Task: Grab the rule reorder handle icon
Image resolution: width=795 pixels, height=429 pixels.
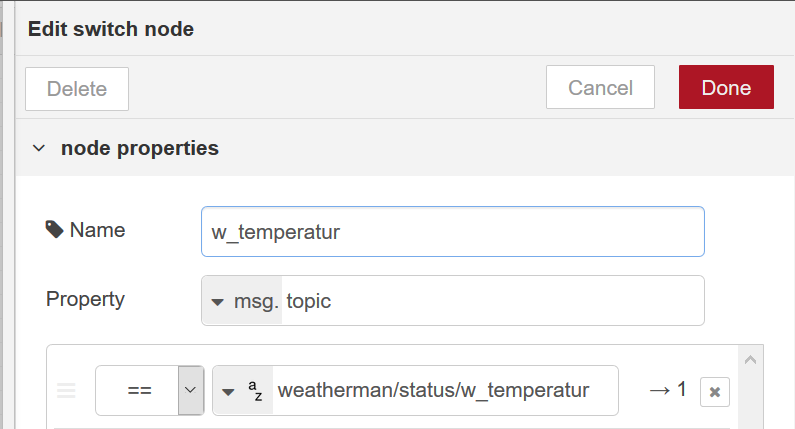Action: 67,390
